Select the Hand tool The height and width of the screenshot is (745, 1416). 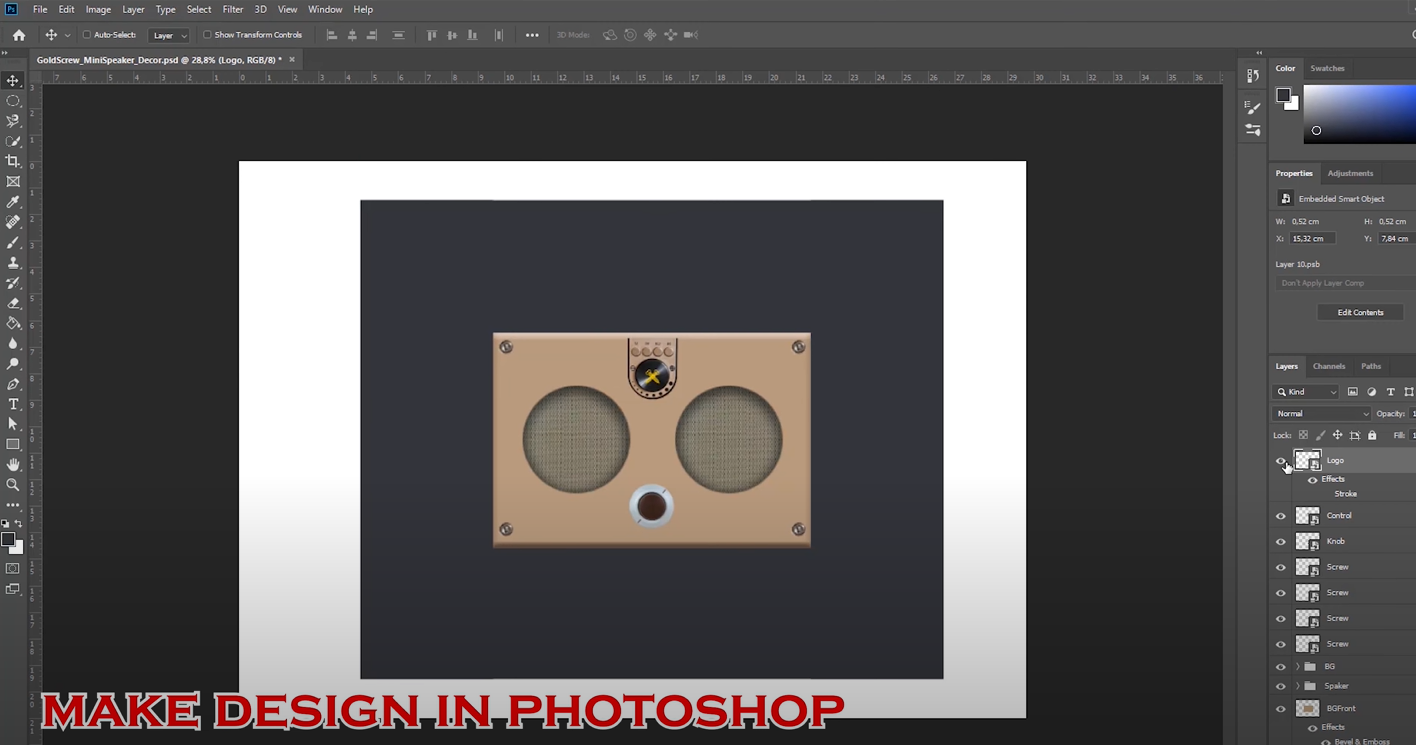13,465
